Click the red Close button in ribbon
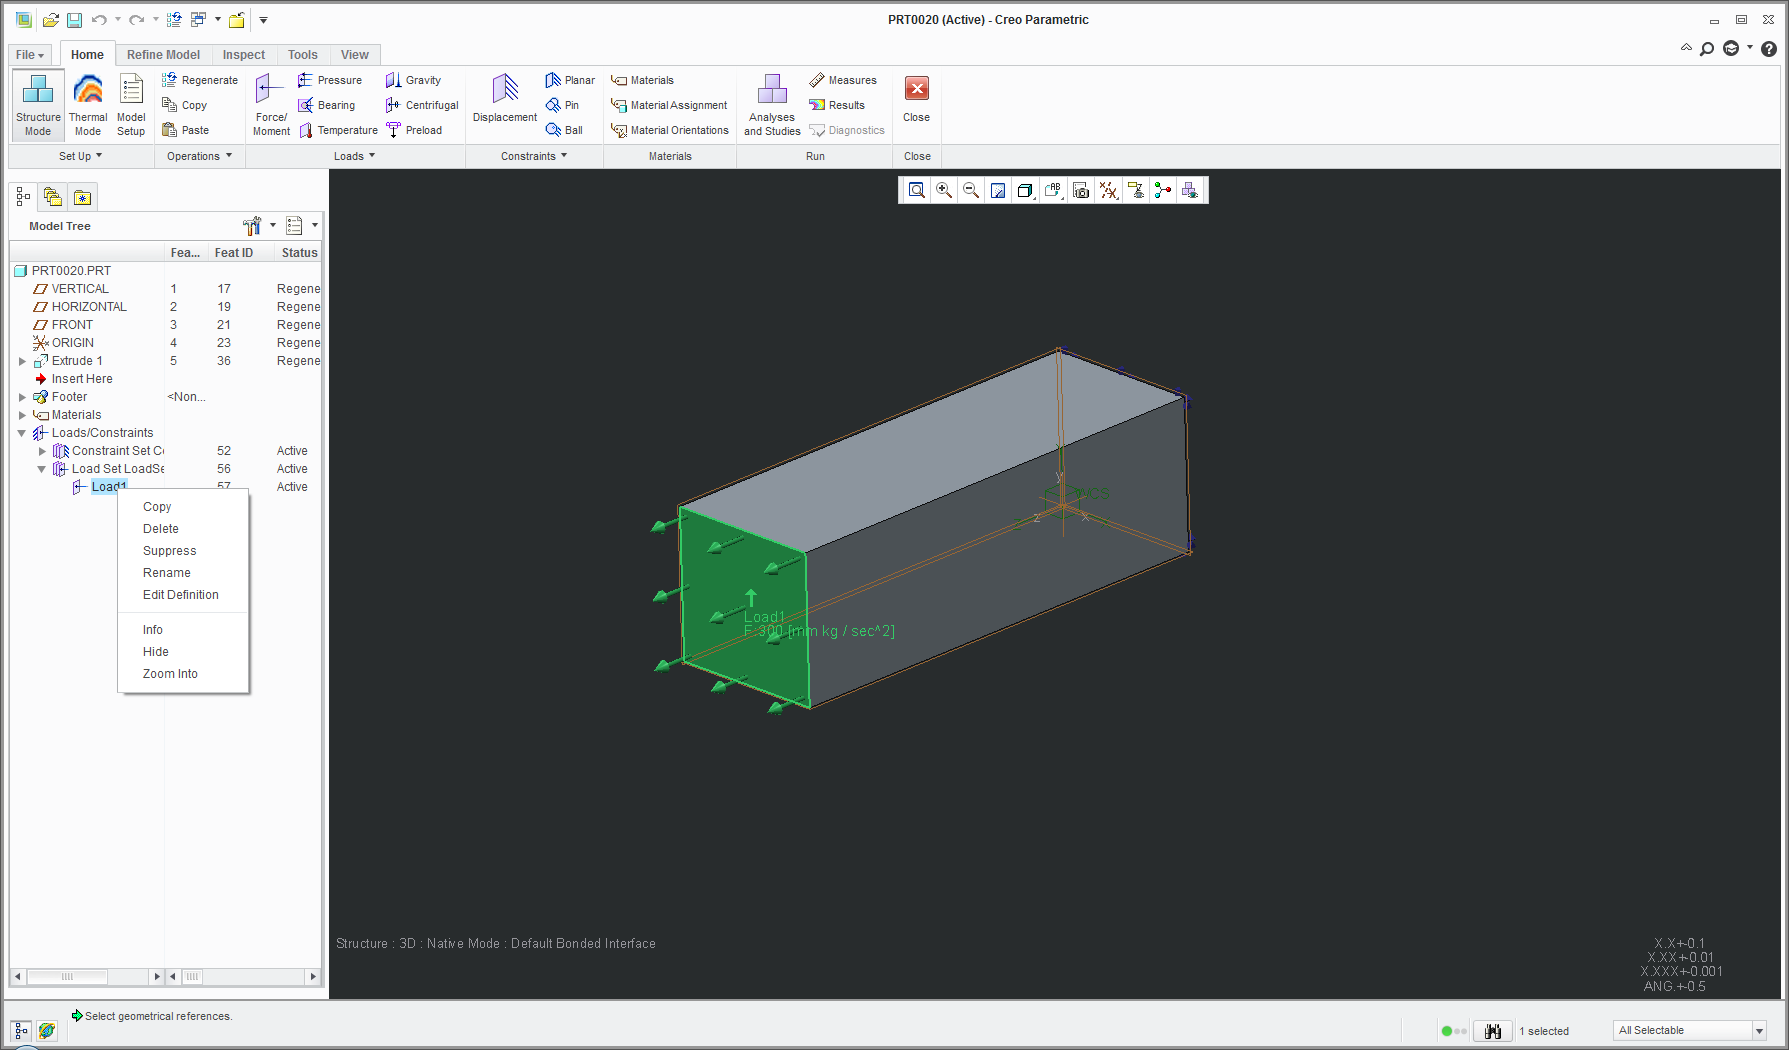The width and height of the screenshot is (1789, 1050). (x=916, y=98)
